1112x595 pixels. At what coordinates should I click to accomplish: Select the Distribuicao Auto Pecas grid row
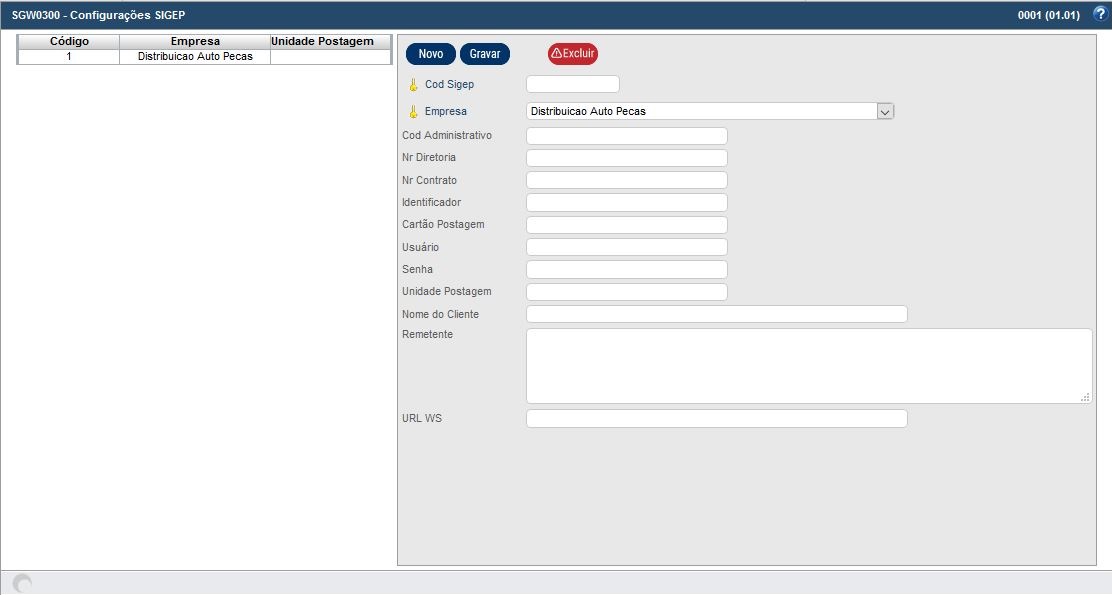[195, 56]
